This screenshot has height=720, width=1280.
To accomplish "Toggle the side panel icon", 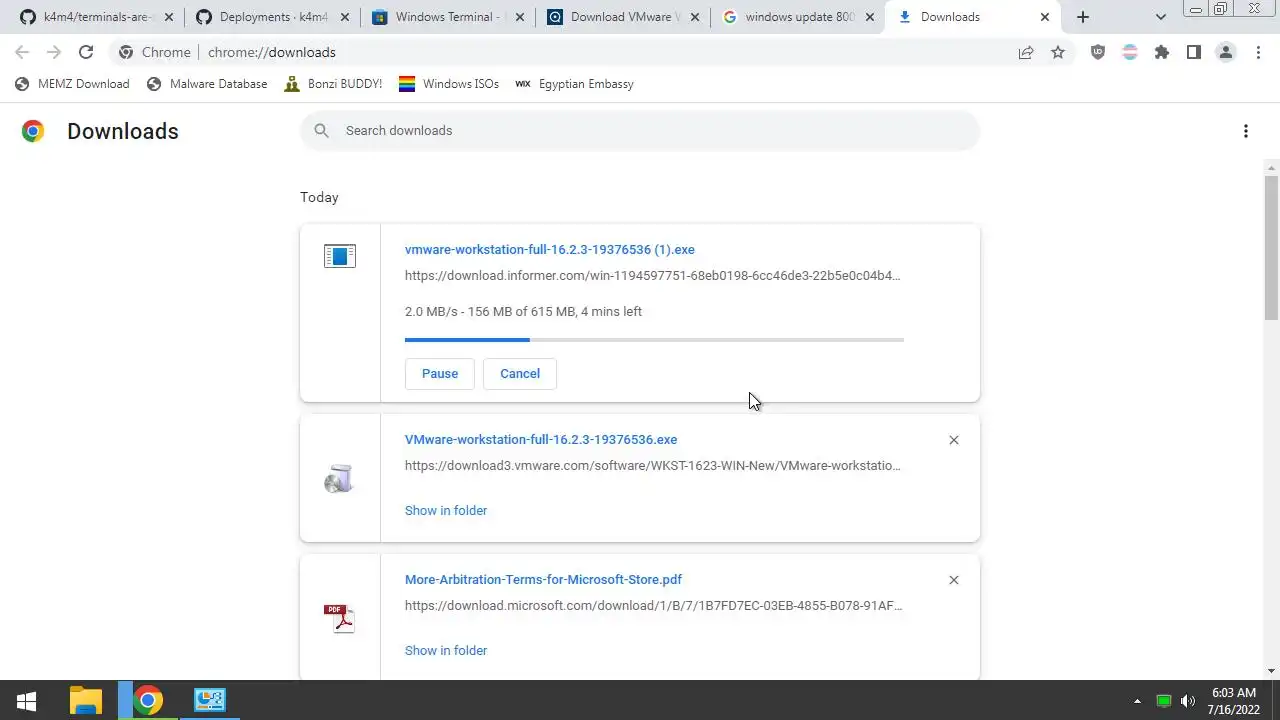I will [1194, 52].
